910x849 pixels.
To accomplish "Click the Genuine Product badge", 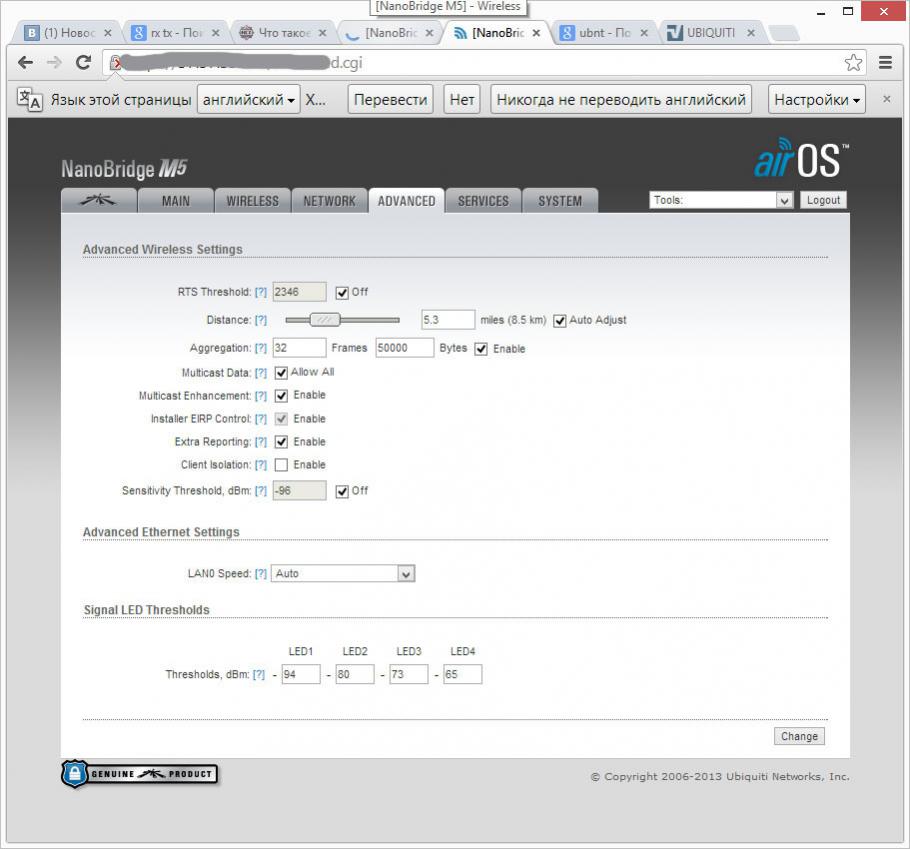I will coord(140,774).
